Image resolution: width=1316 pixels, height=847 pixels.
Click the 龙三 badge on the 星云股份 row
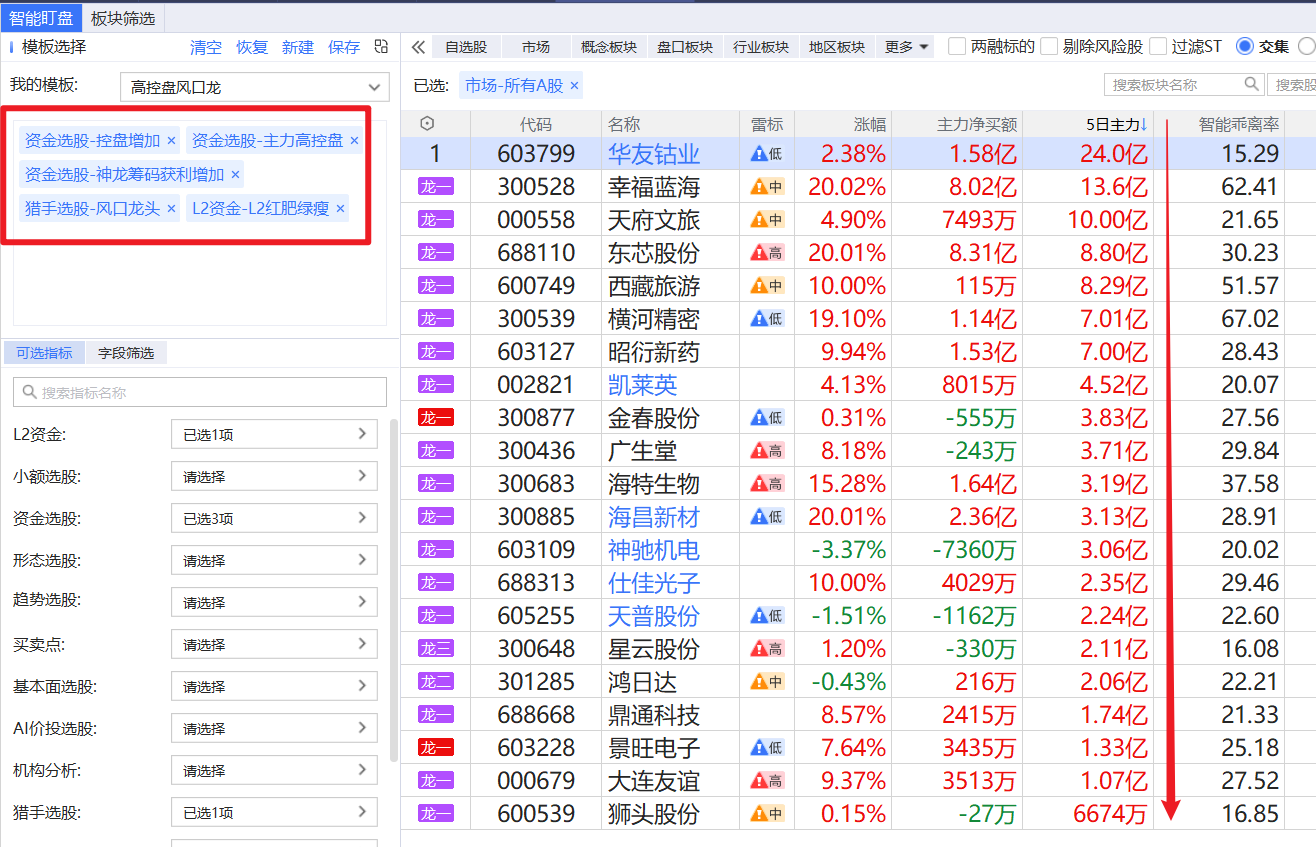pyautogui.click(x=436, y=649)
